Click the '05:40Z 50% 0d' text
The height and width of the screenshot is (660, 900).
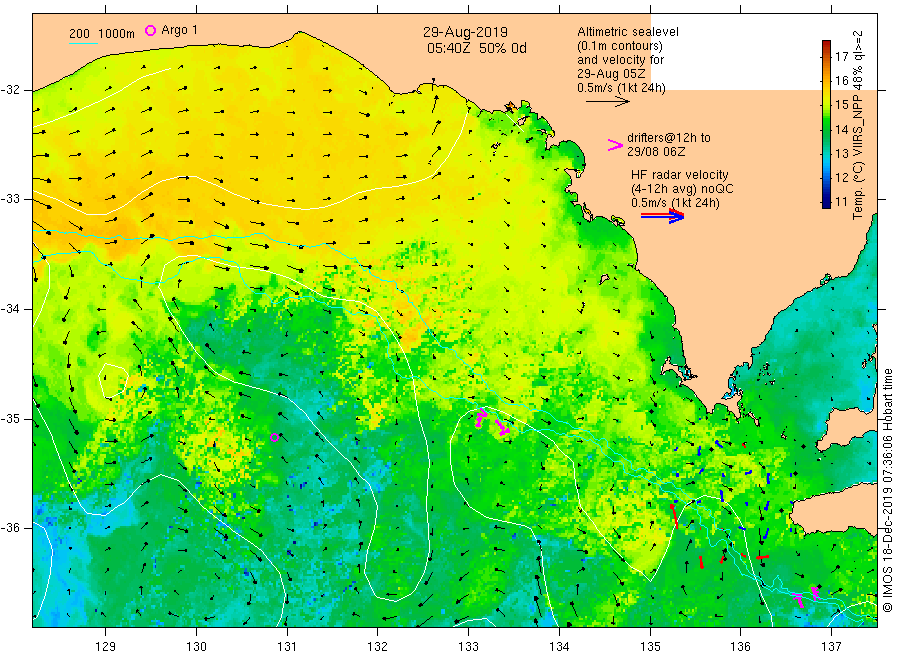[476, 48]
